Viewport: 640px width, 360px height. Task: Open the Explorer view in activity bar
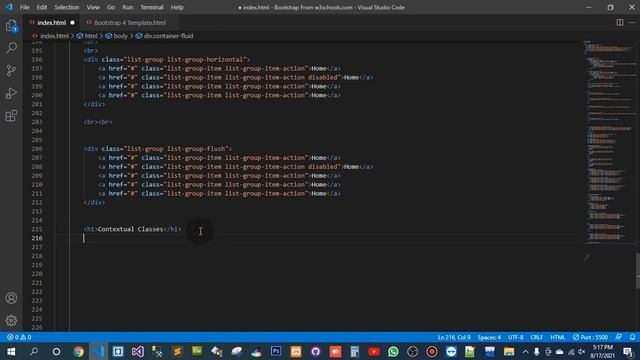(11, 26)
